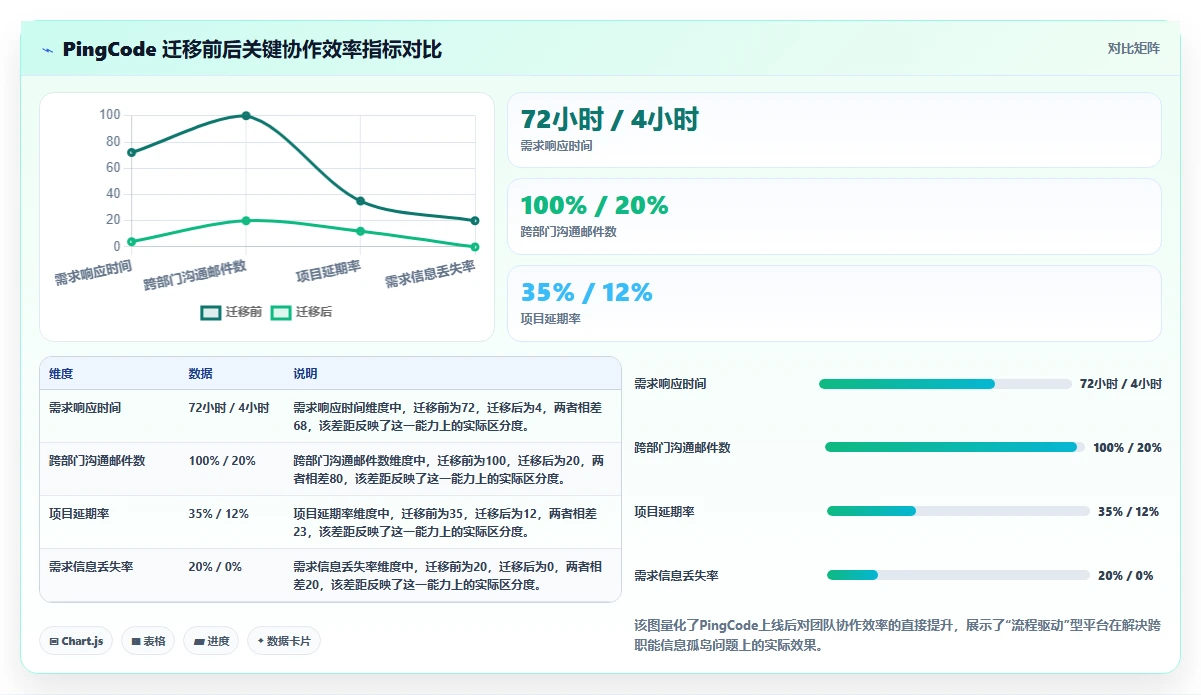1201x695 pixels.
Task: Click the 60 y-axis tick label
Action: tap(113, 168)
